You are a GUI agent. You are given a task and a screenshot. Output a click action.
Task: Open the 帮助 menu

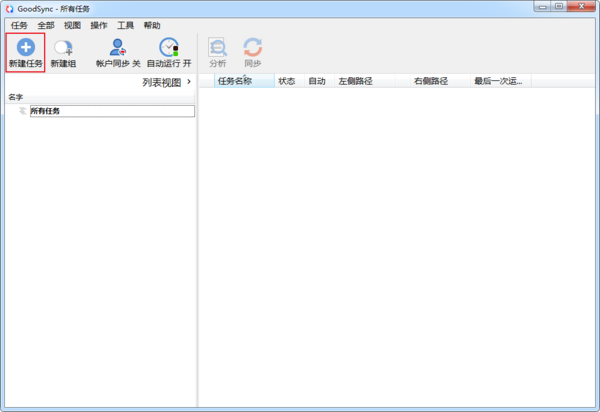pyautogui.click(x=151, y=25)
